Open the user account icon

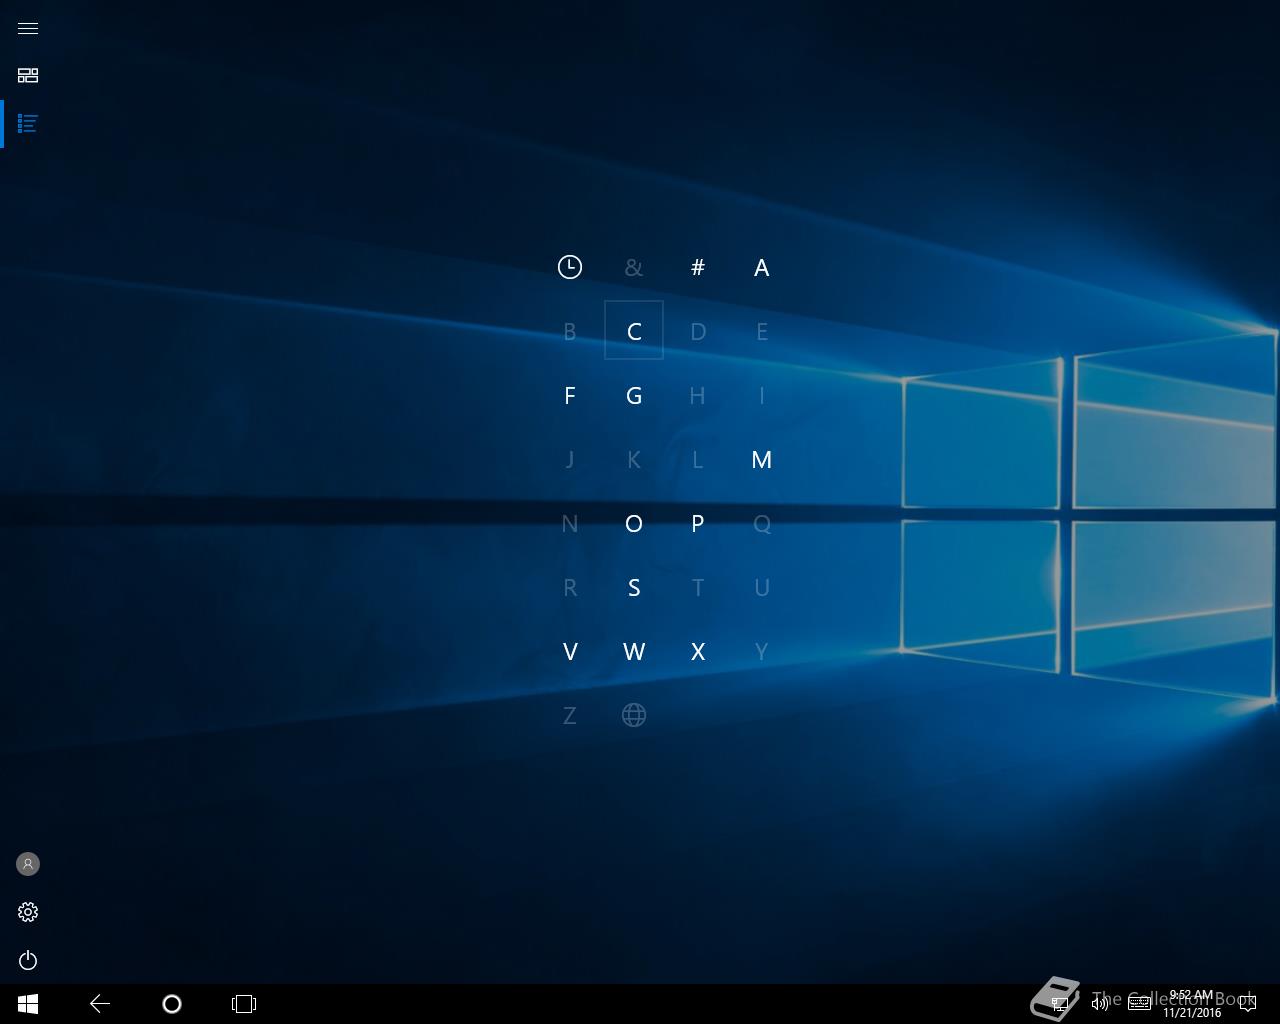coord(28,864)
